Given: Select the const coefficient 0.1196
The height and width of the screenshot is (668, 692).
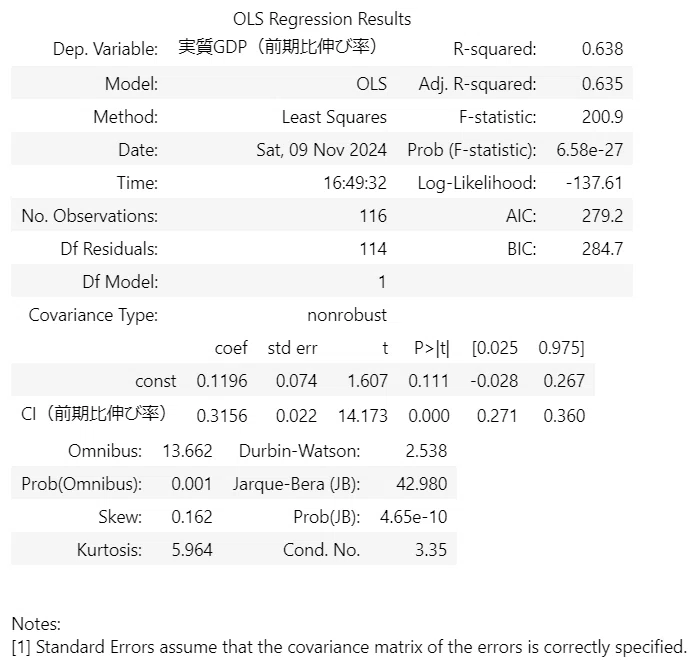Looking at the screenshot, I should coord(222,381).
